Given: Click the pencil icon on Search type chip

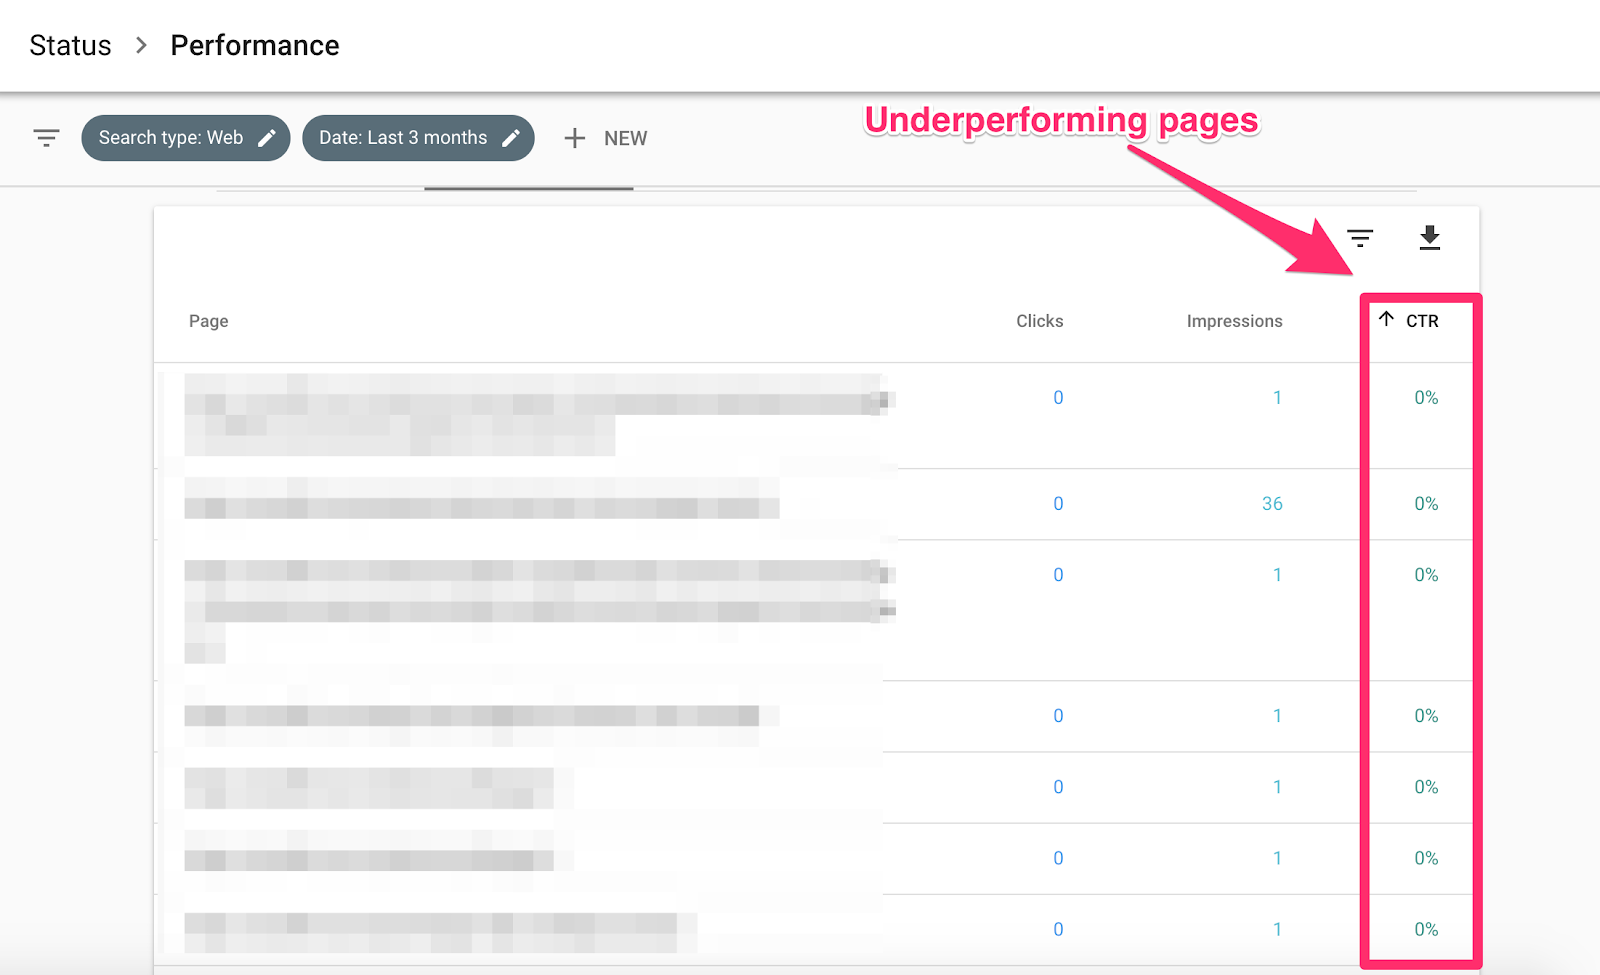Looking at the screenshot, I should tap(267, 138).
